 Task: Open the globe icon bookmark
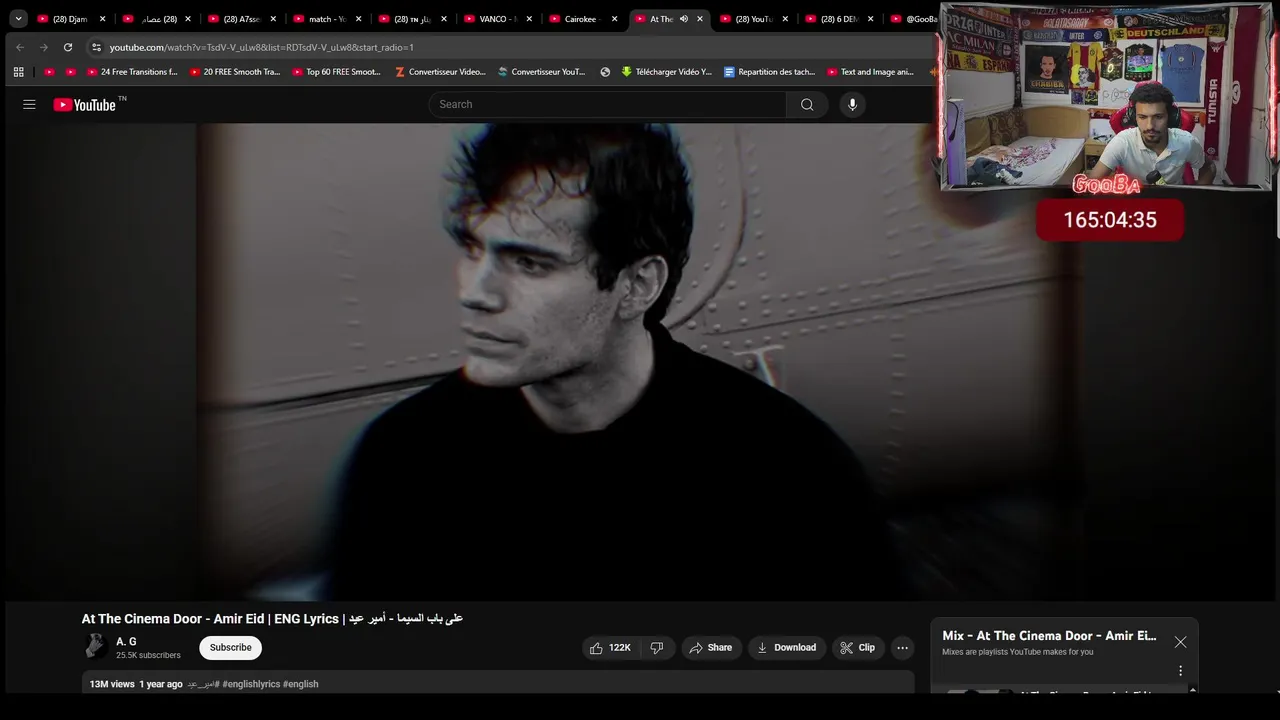click(605, 72)
